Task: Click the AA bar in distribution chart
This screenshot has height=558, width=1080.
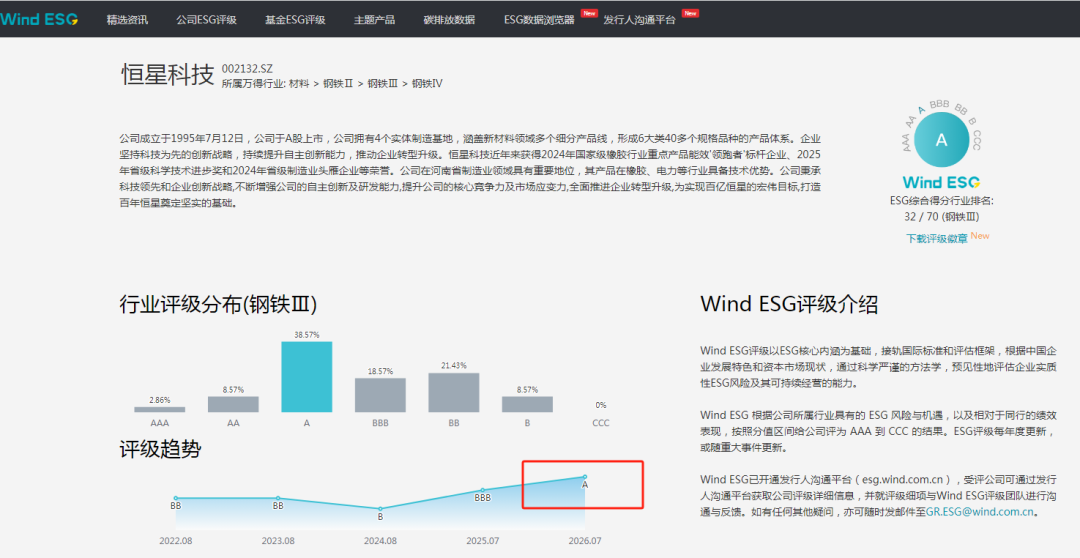Action: pos(233,404)
